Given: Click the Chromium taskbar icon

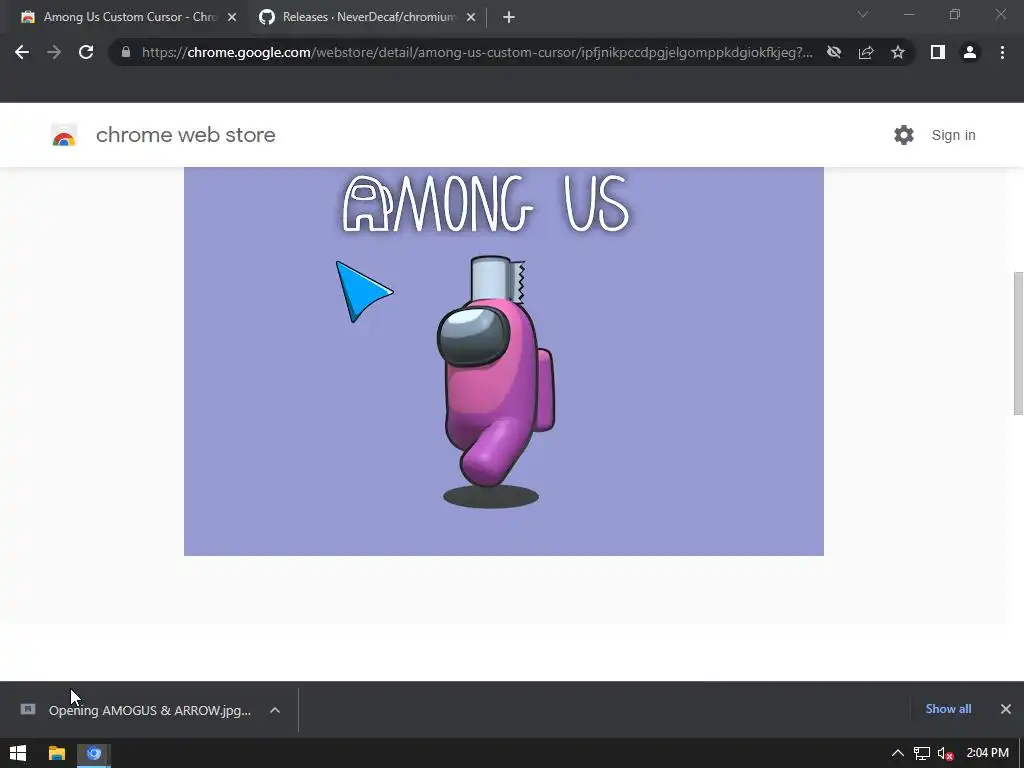Looking at the screenshot, I should pos(93,753).
